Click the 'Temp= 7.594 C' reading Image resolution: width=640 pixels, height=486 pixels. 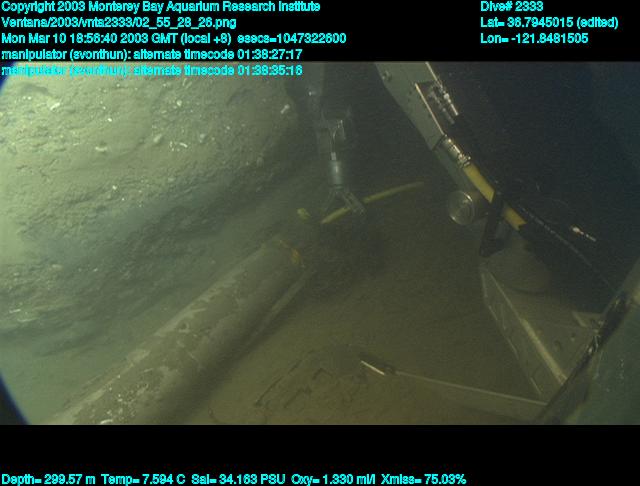coord(143,479)
